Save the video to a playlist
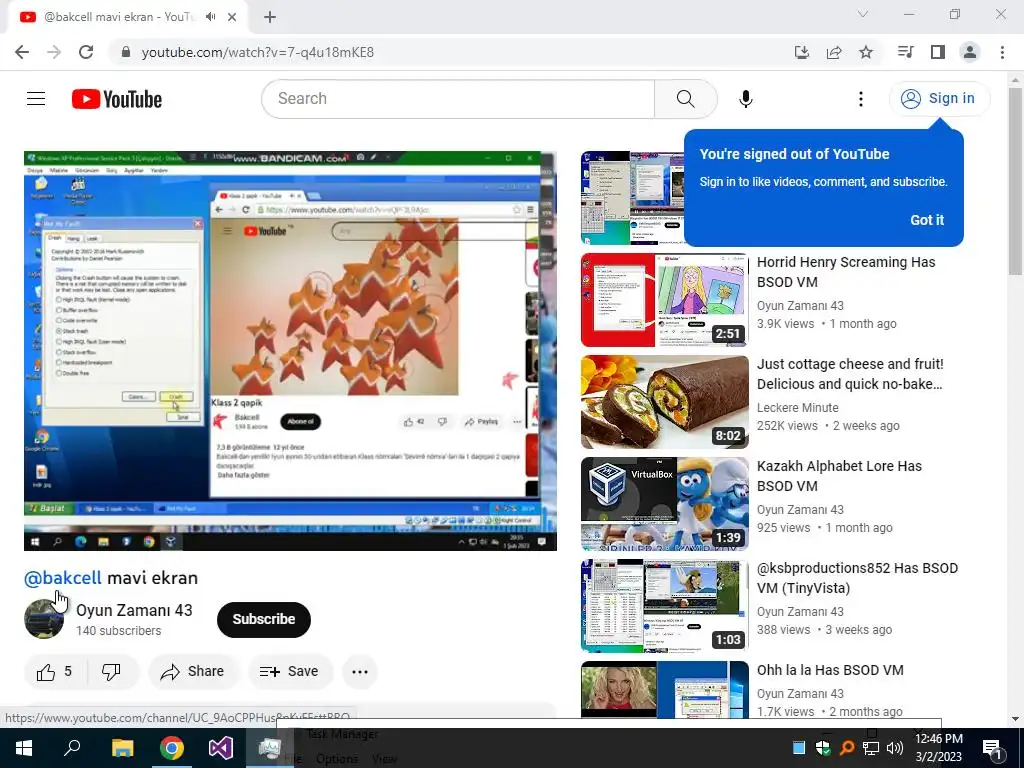 pos(289,671)
